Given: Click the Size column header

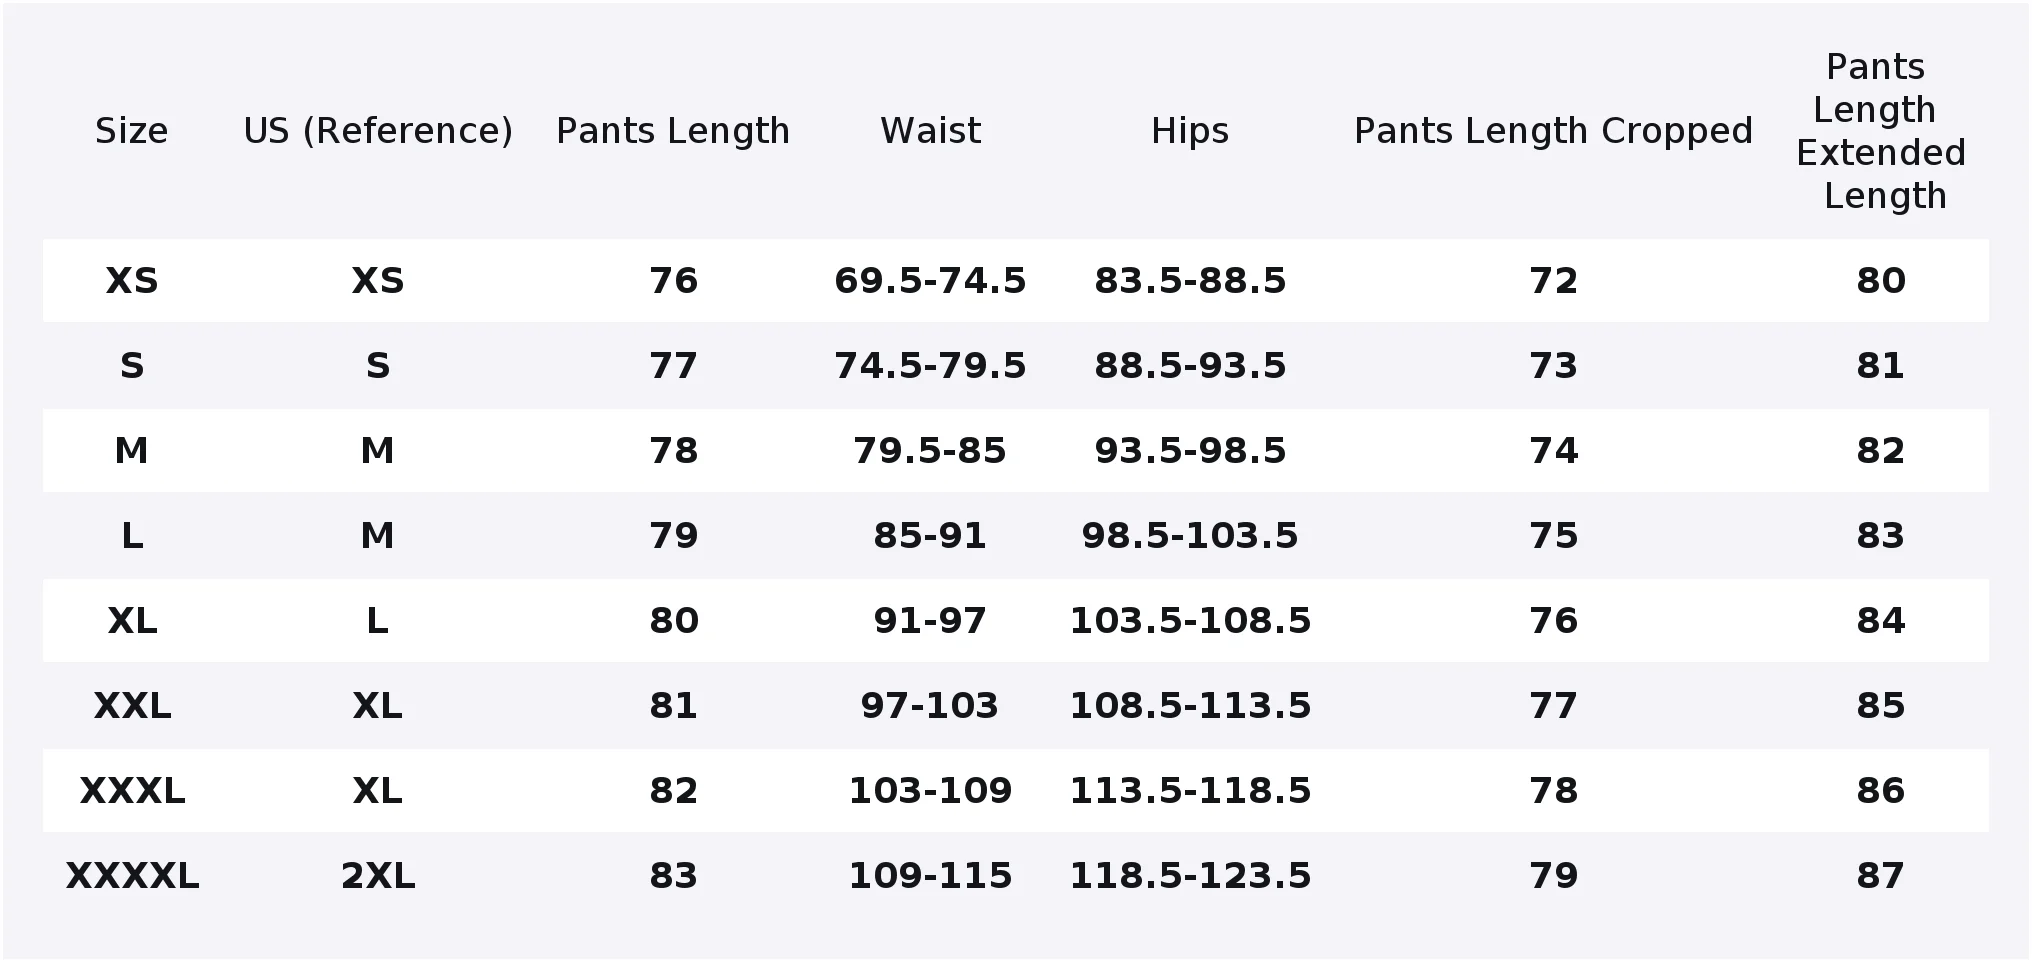Looking at the screenshot, I should (x=131, y=131).
